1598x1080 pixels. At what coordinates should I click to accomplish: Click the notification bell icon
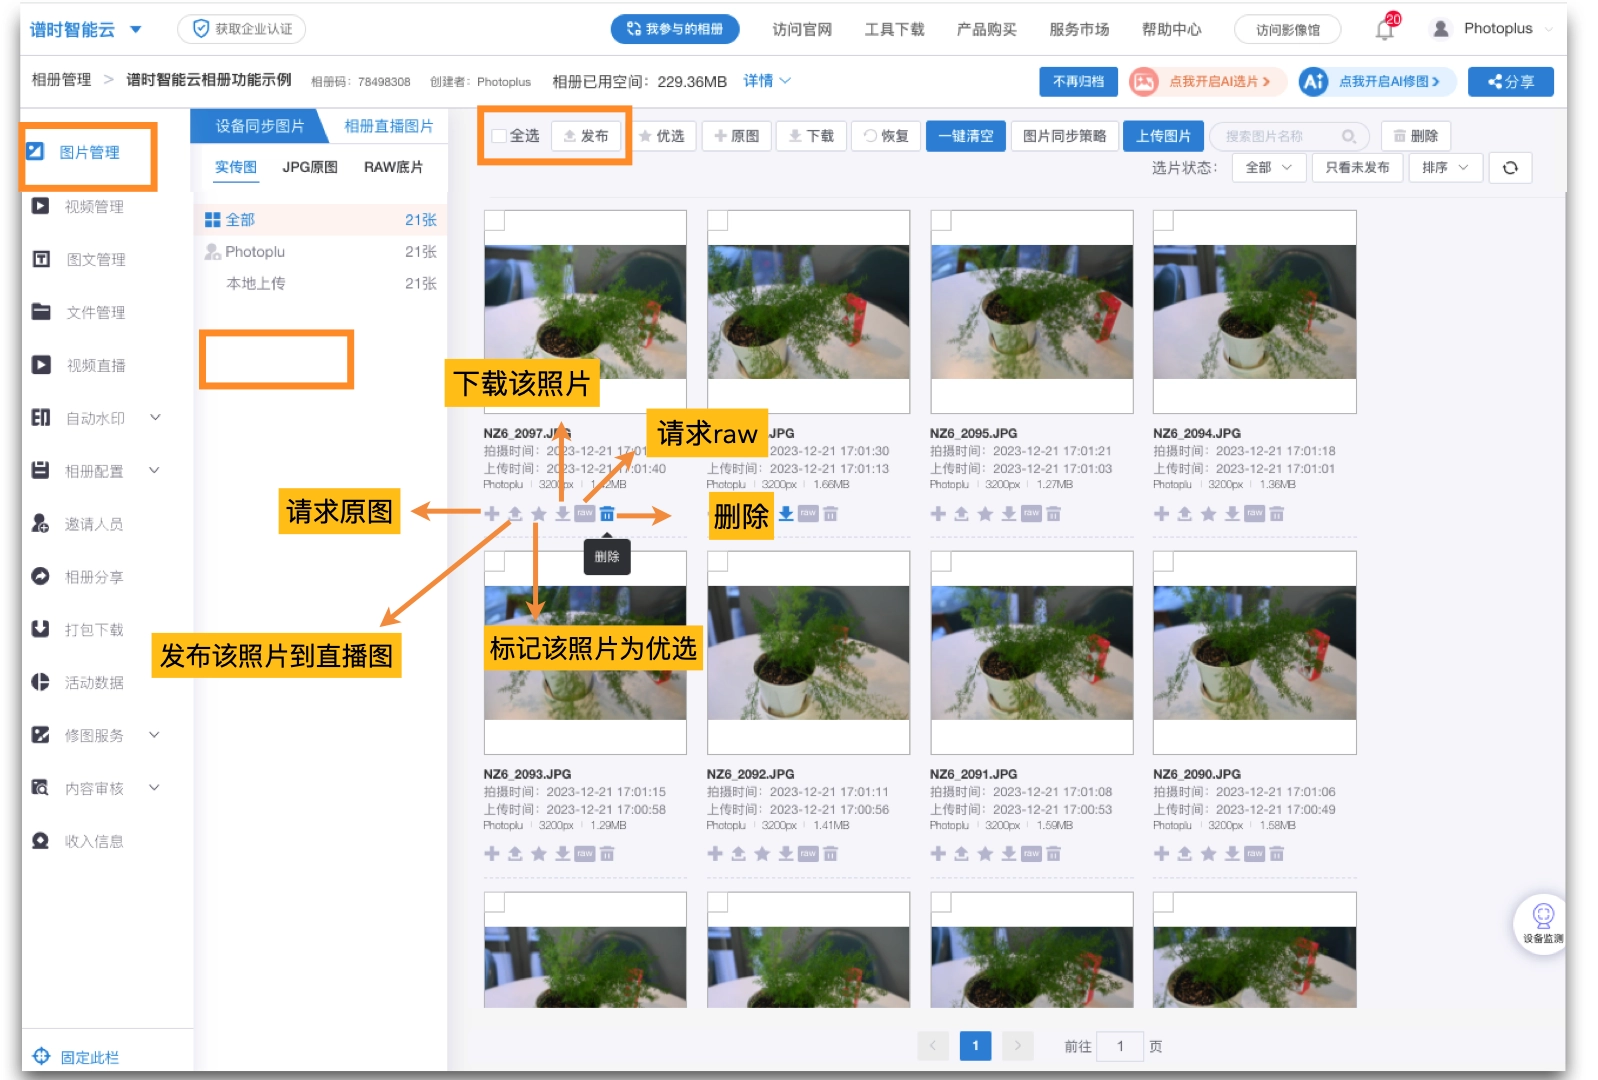(1384, 30)
